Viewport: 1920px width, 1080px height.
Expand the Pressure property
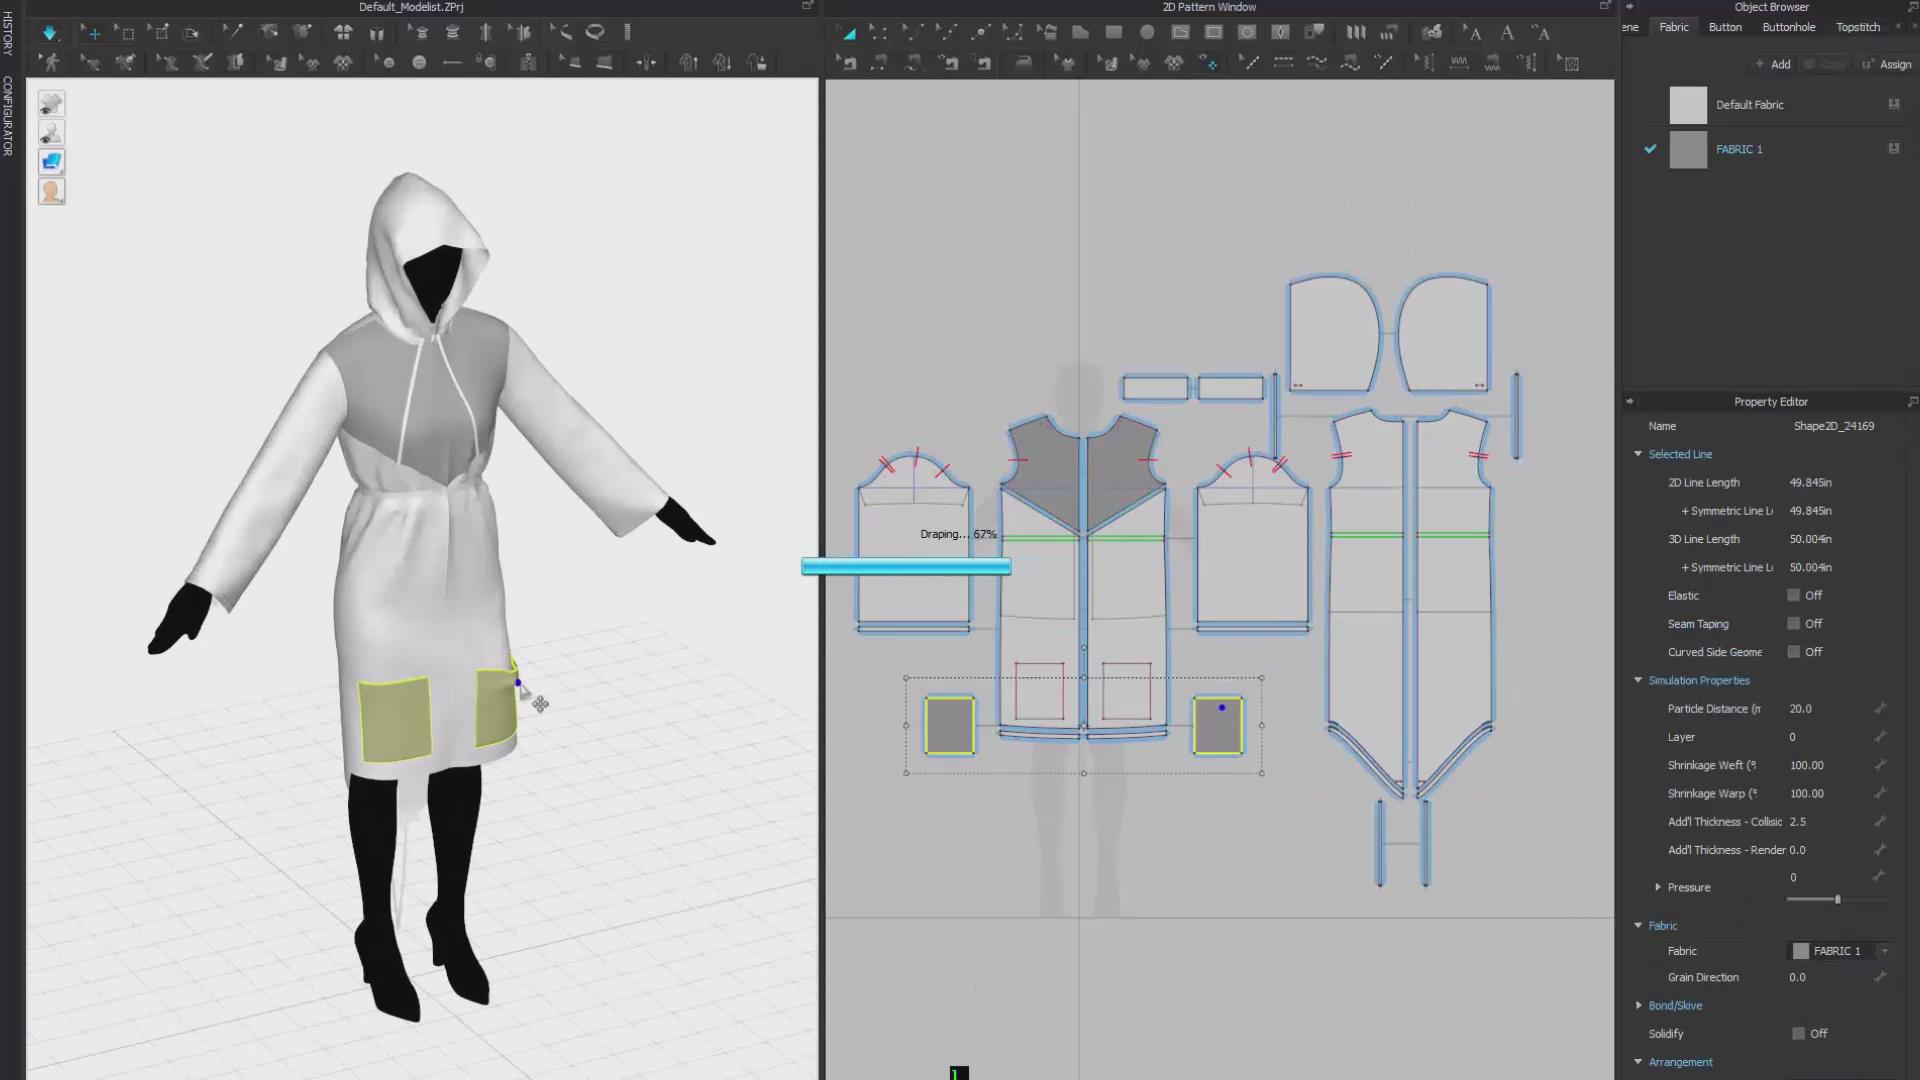tap(1658, 887)
